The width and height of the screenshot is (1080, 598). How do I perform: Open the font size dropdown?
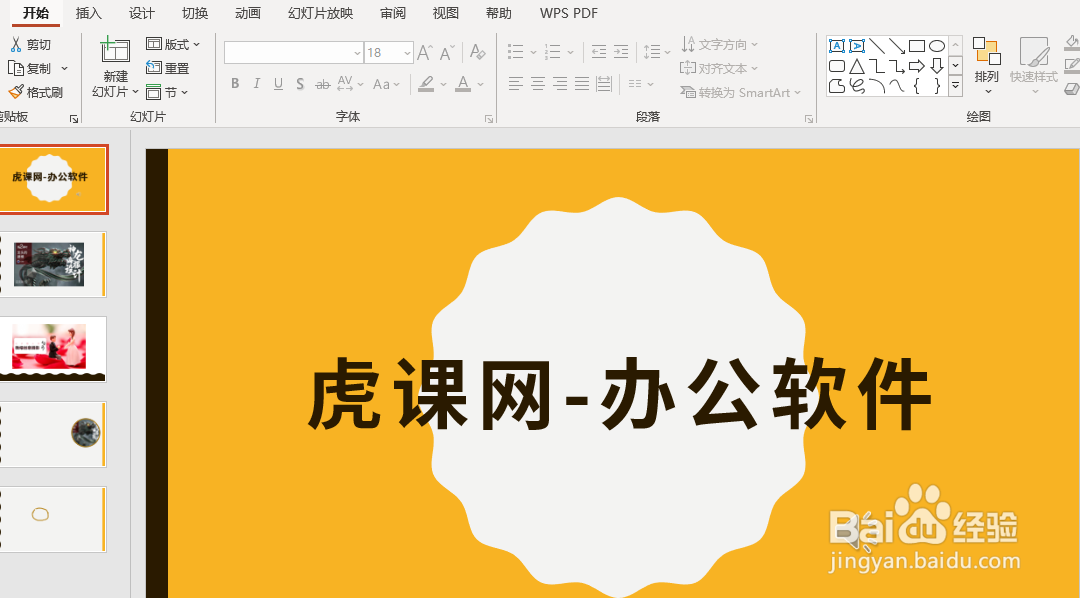pos(406,51)
